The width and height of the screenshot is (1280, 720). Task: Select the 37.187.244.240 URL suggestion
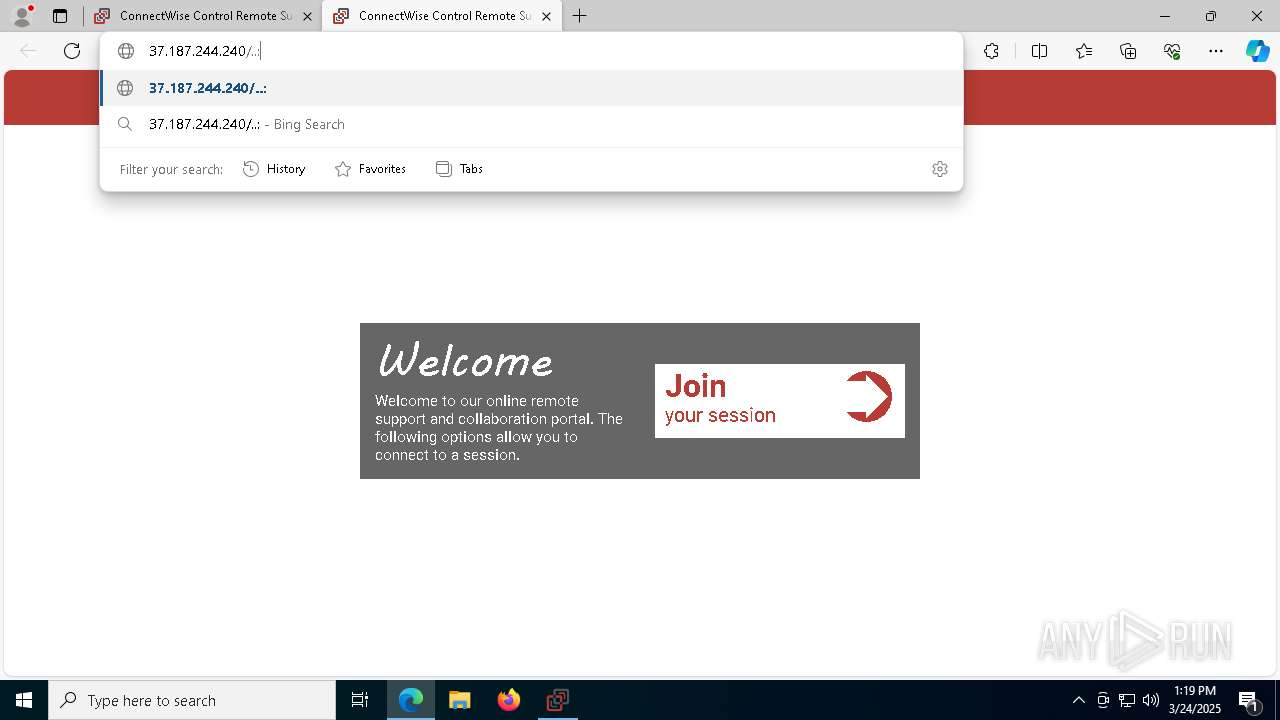click(531, 88)
